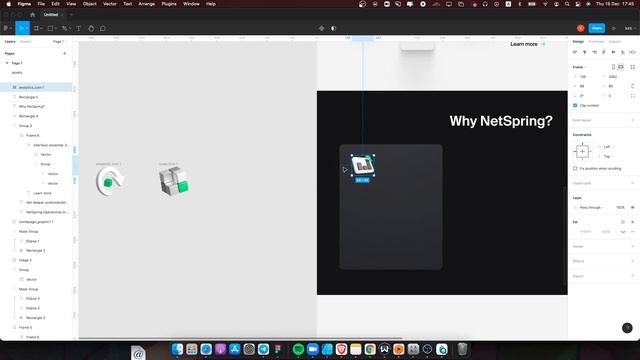Select the Move tool in toolbar
The width and height of the screenshot is (640, 360).
[21, 28]
